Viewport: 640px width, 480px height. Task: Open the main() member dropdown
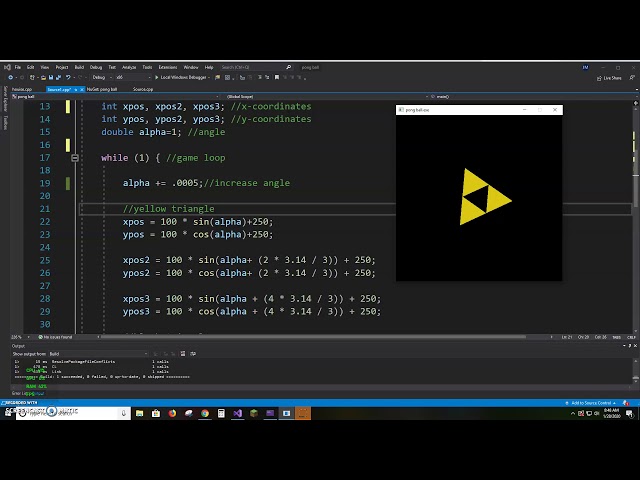(532, 97)
